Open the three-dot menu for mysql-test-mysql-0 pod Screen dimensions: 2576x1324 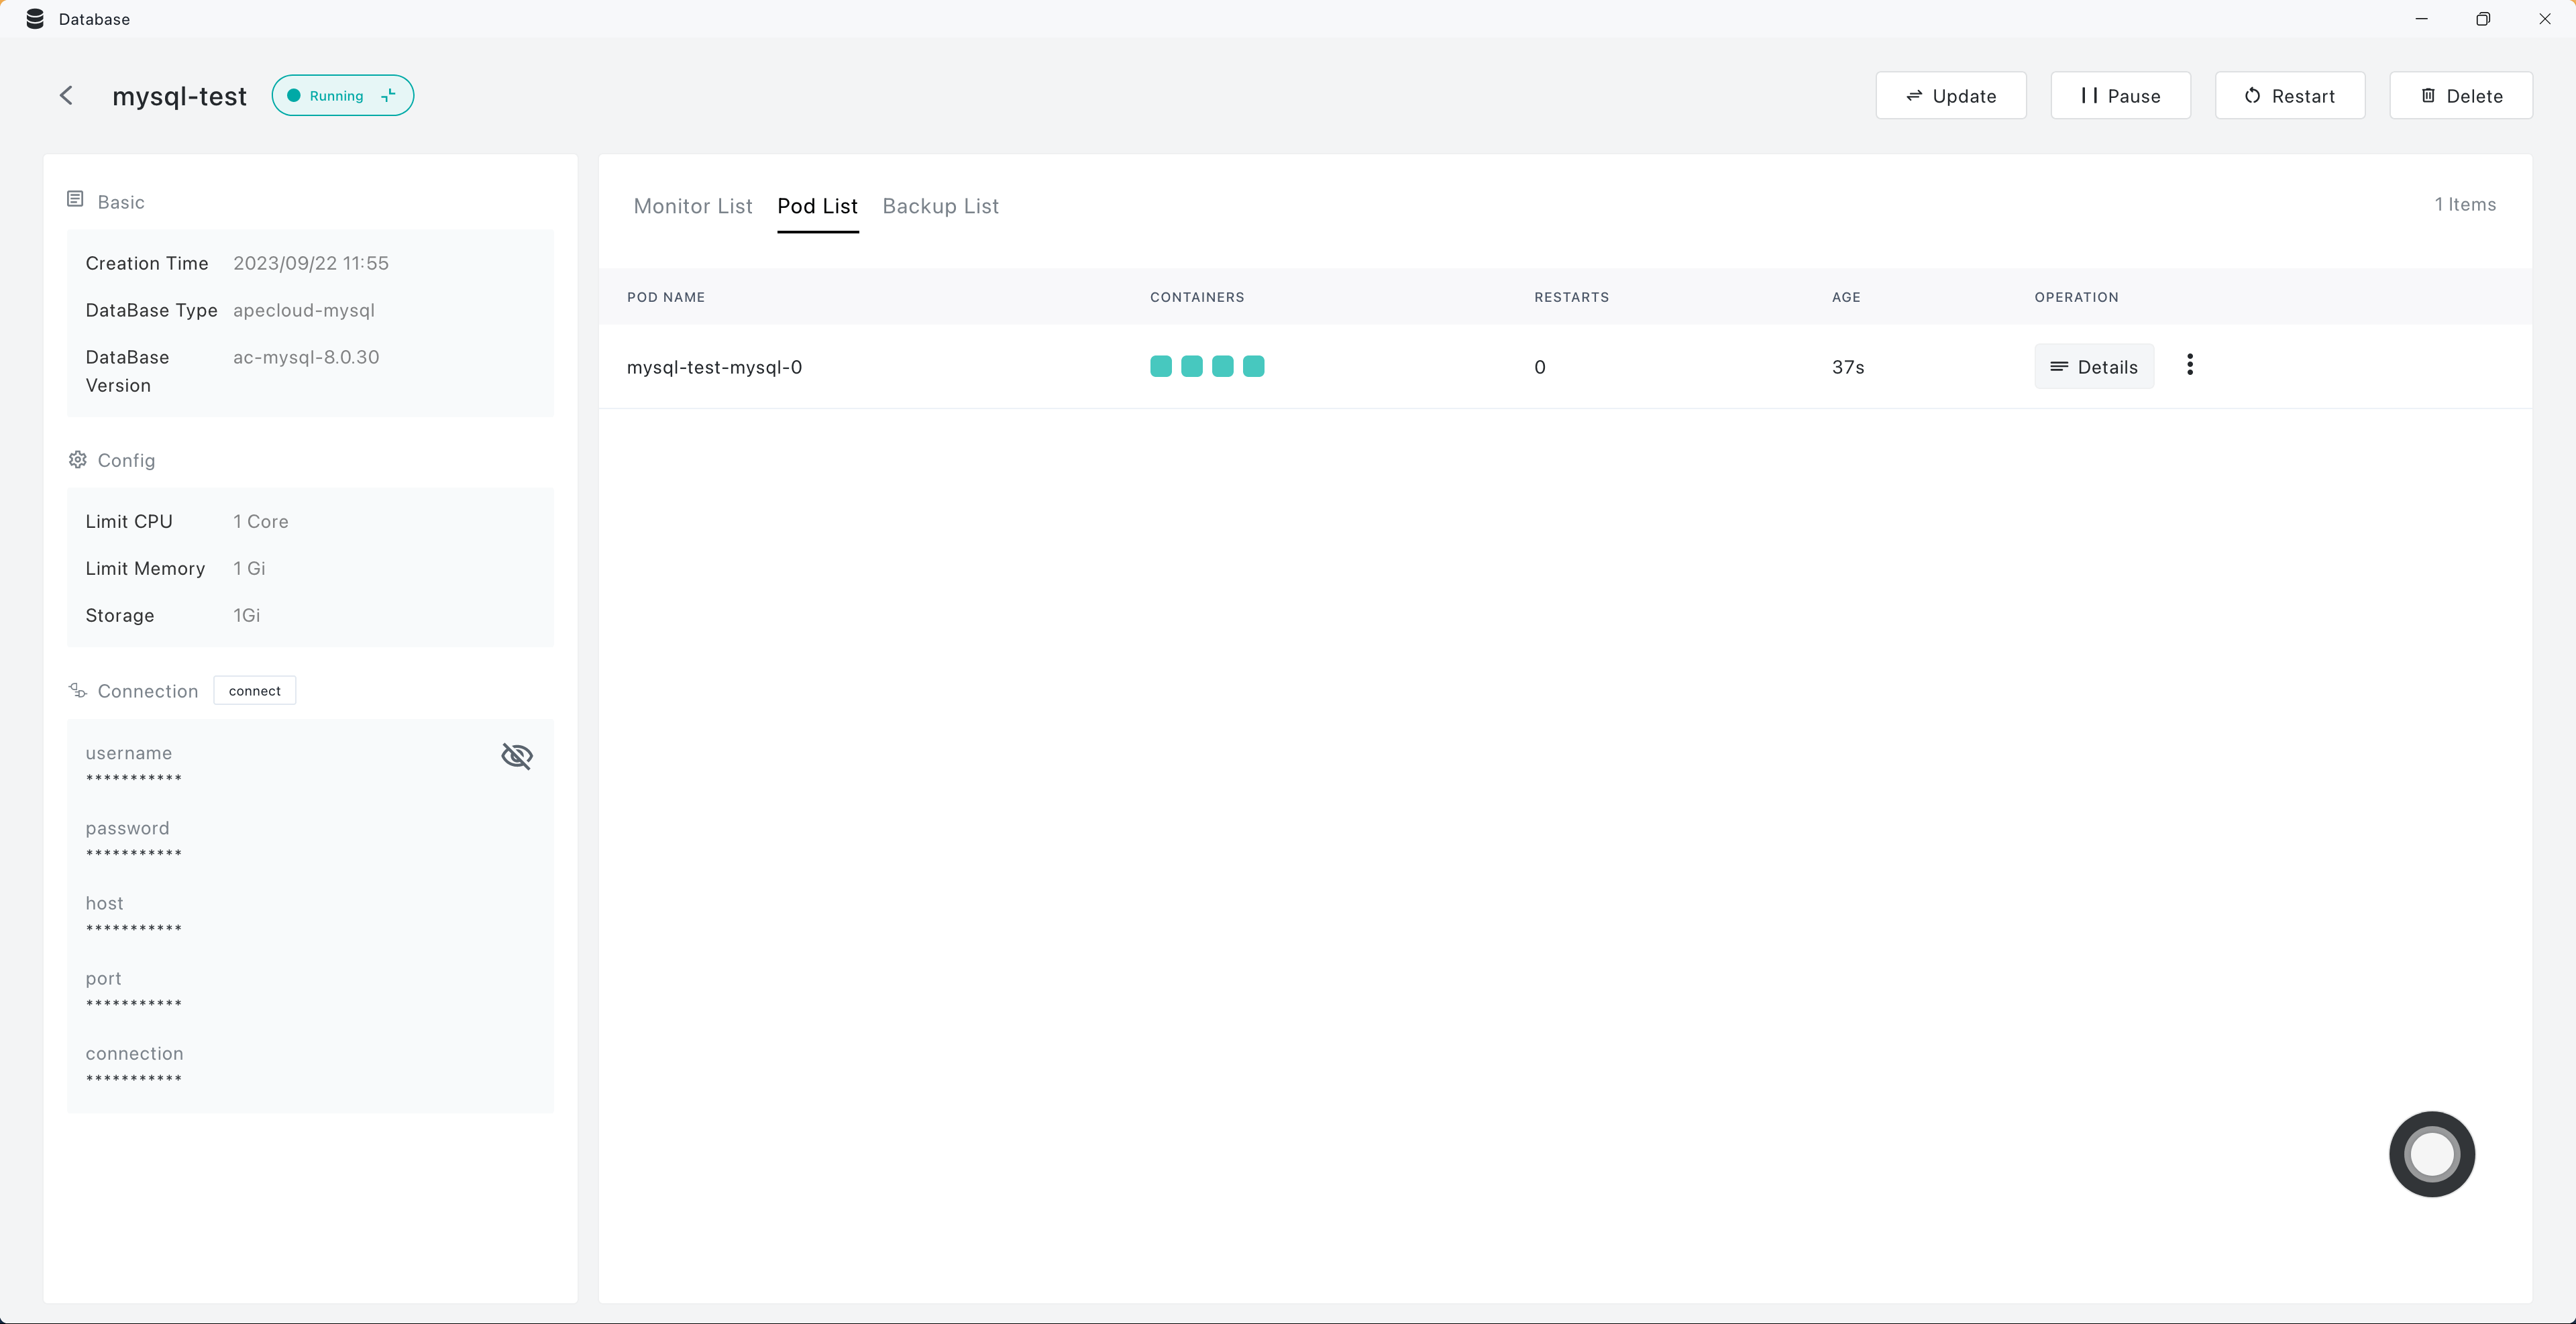coord(2190,365)
